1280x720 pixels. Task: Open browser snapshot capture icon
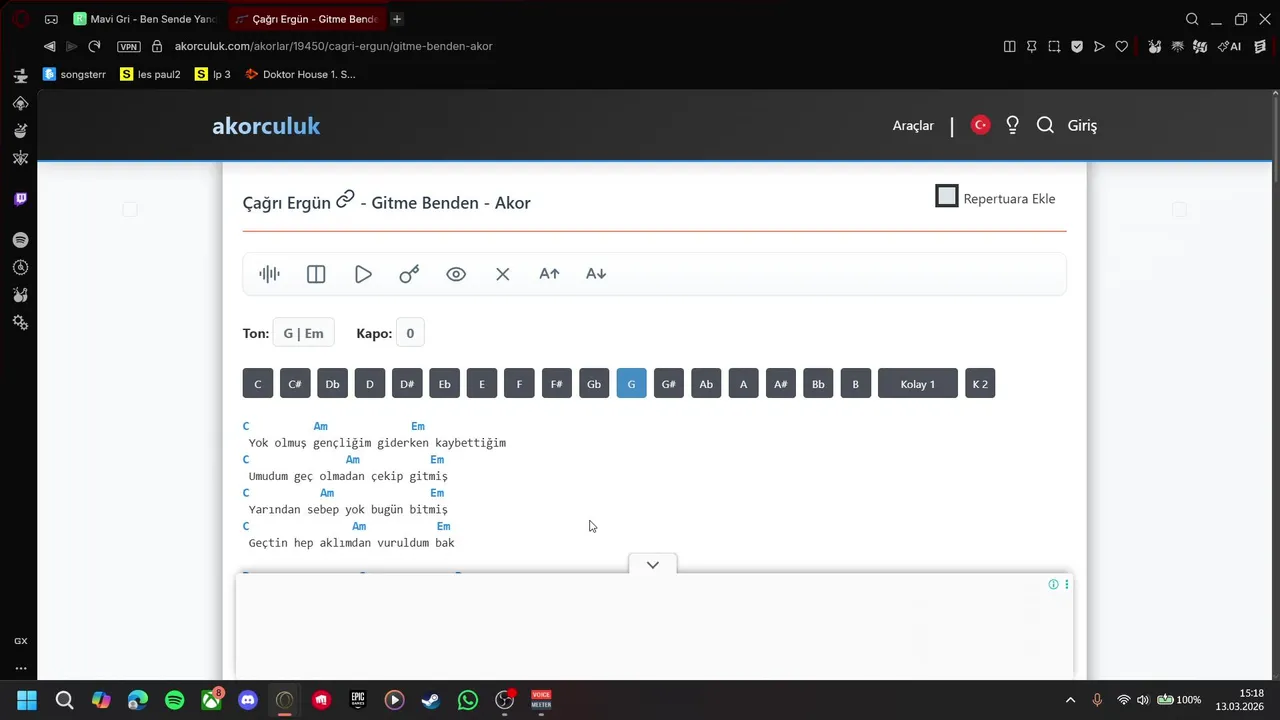point(1054,46)
